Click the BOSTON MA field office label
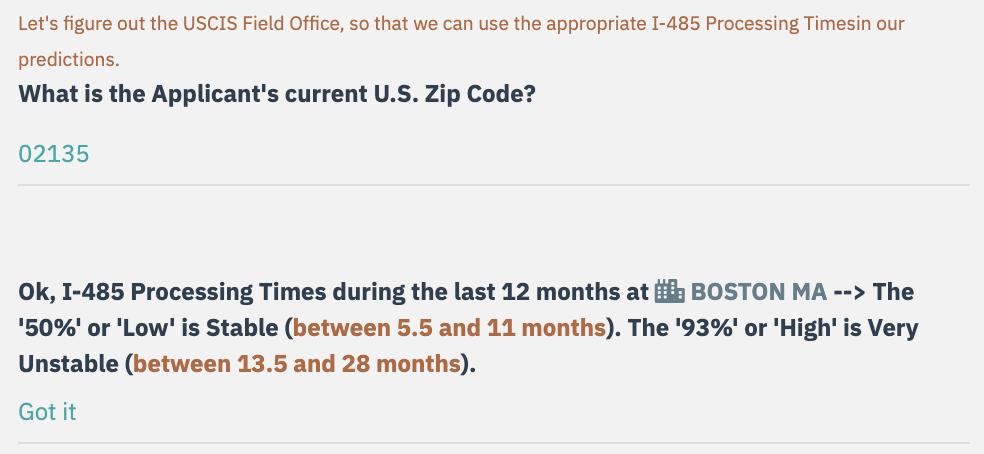The height and width of the screenshot is (454, 984). click(759, 292)
